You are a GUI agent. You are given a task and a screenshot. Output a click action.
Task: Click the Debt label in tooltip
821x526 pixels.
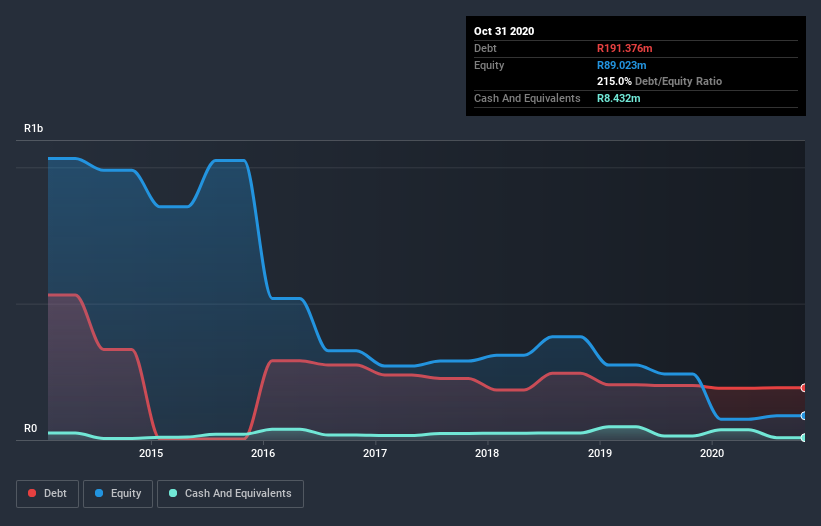485,49
